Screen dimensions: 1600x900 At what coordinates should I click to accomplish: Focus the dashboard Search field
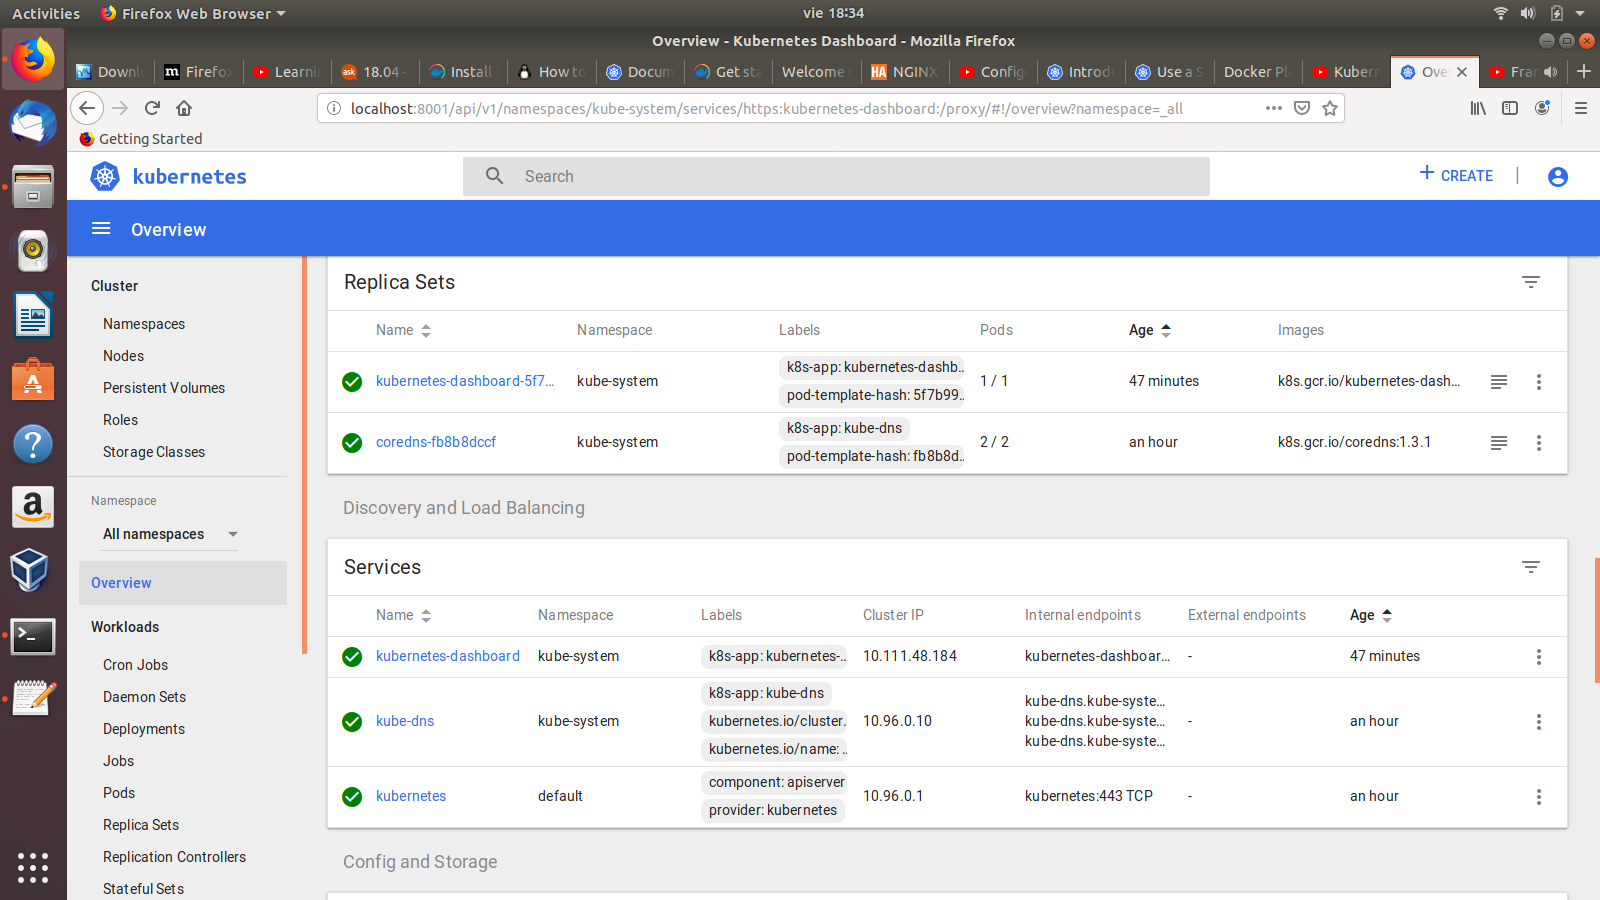(x=836, y=176)
